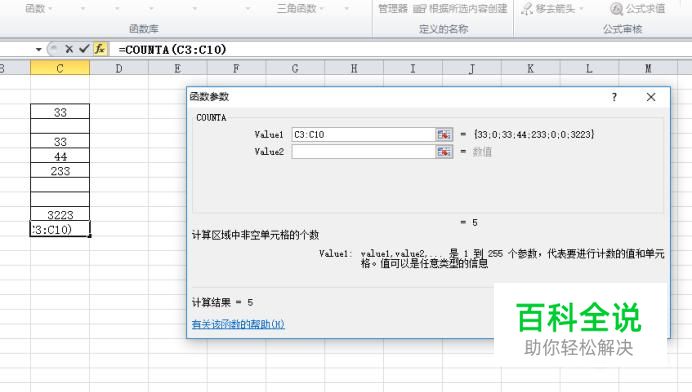This screenshot has height=392, width=692.
Task: Open the 三角函数 dropdown in the ribbon
Action: (x=300, y=8)
